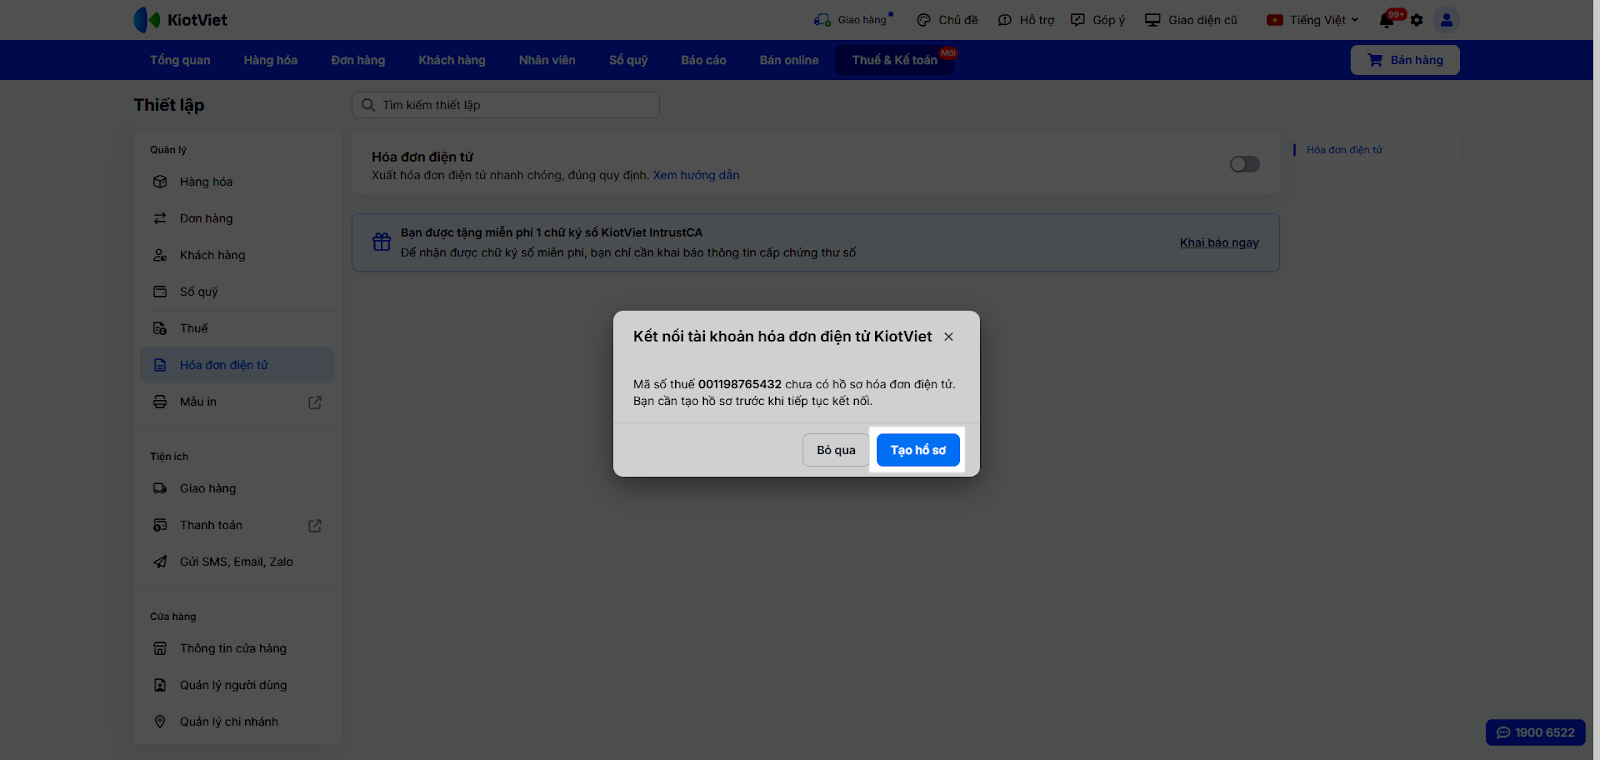This screenshot has width=1600, height=760.
Task: Open the notifications bell
Action: pos(1387,20)
